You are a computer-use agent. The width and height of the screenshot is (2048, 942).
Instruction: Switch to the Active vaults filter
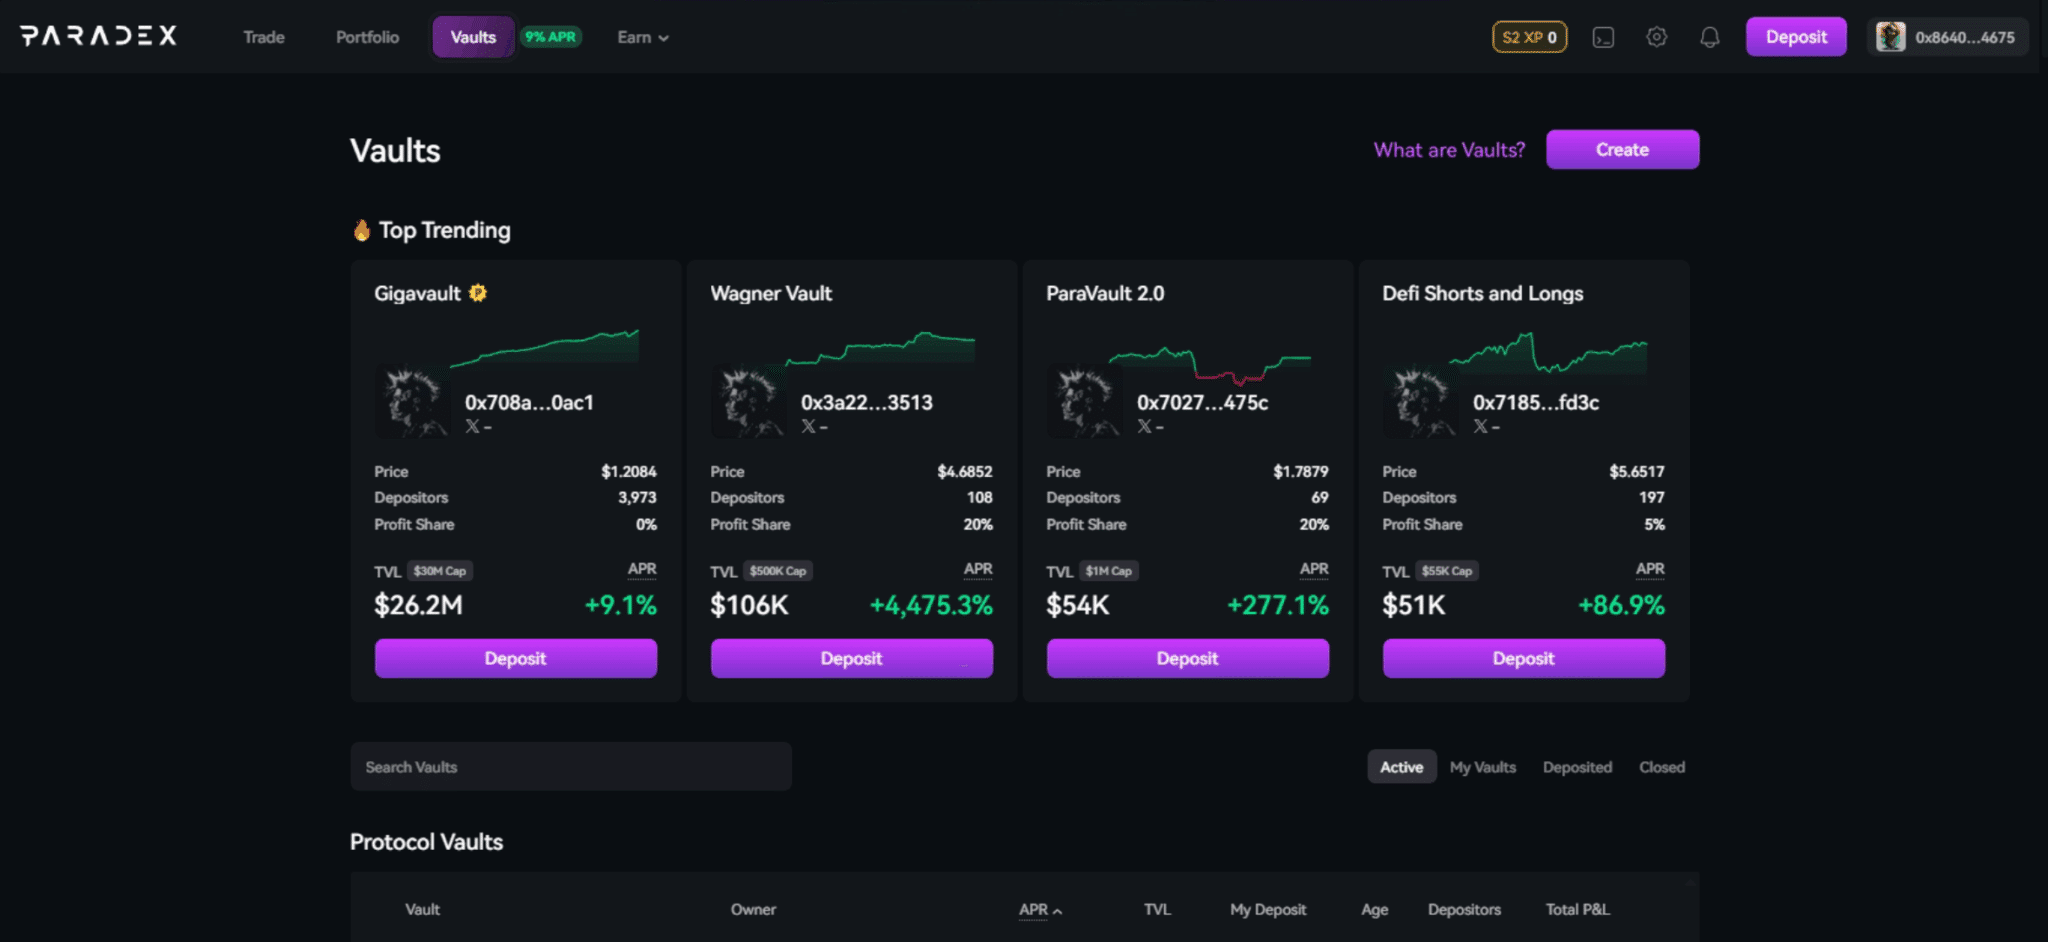(x=1401, y=767)
